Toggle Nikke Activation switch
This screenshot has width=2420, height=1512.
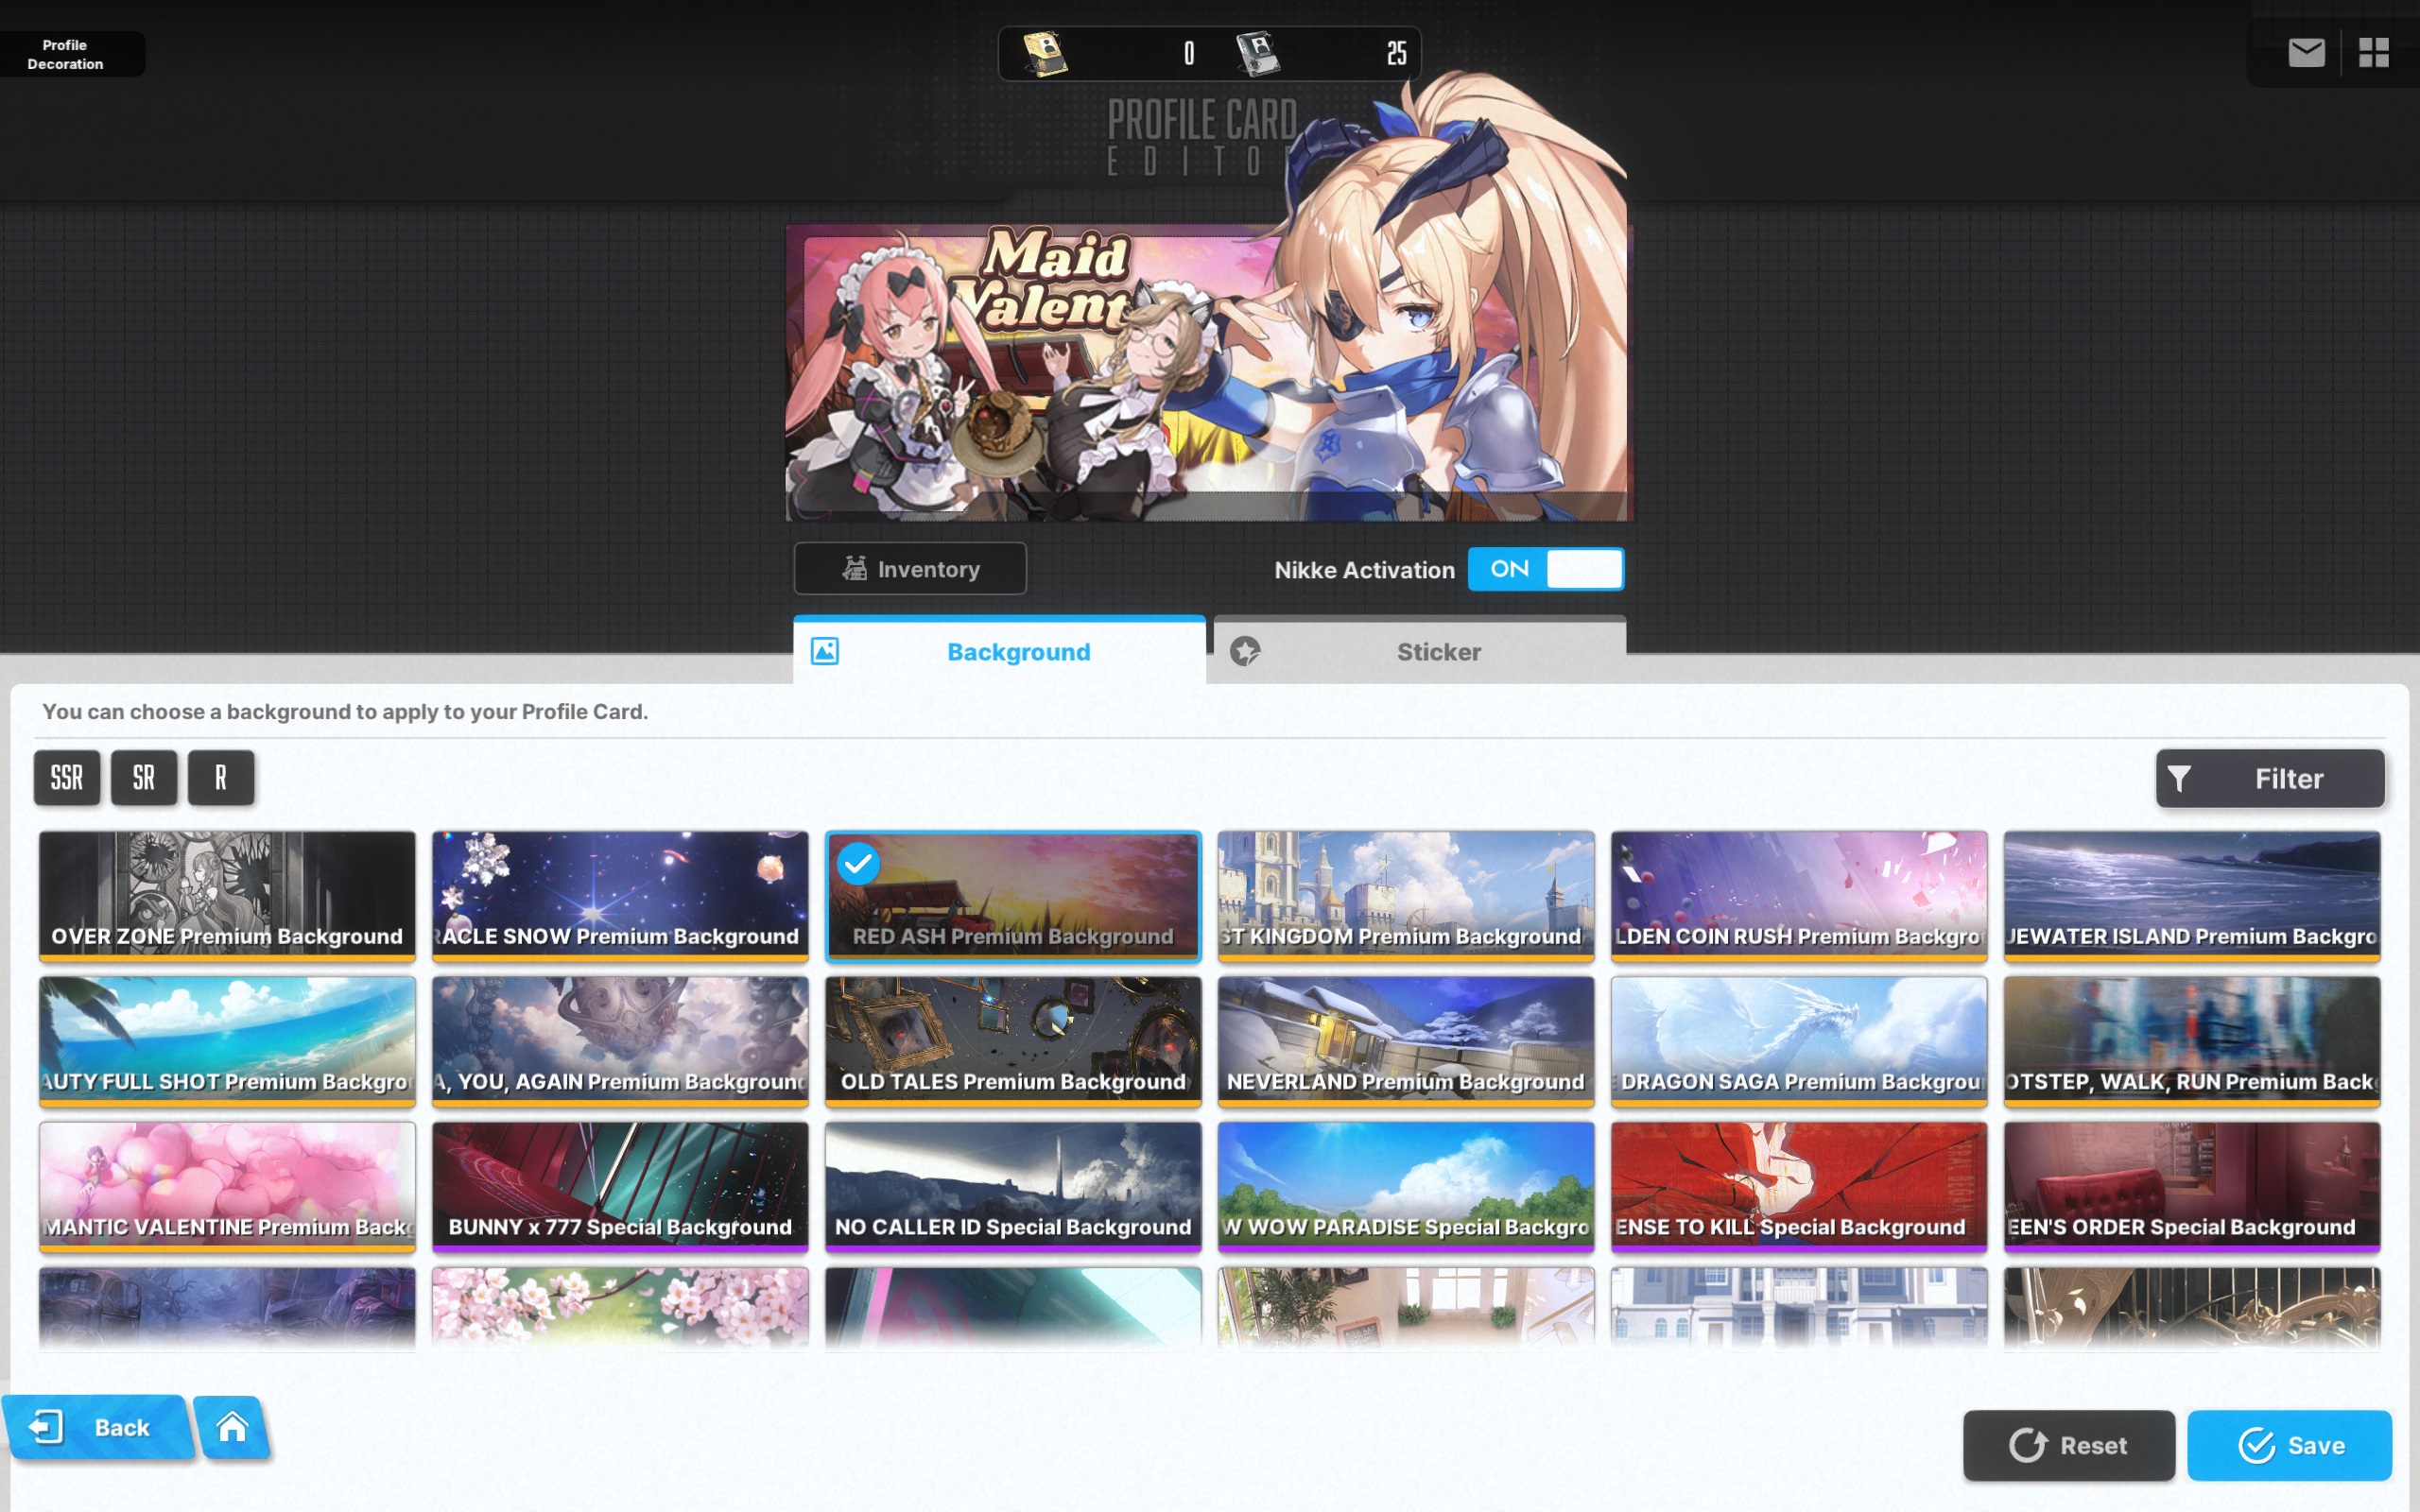pos(1545,569)
